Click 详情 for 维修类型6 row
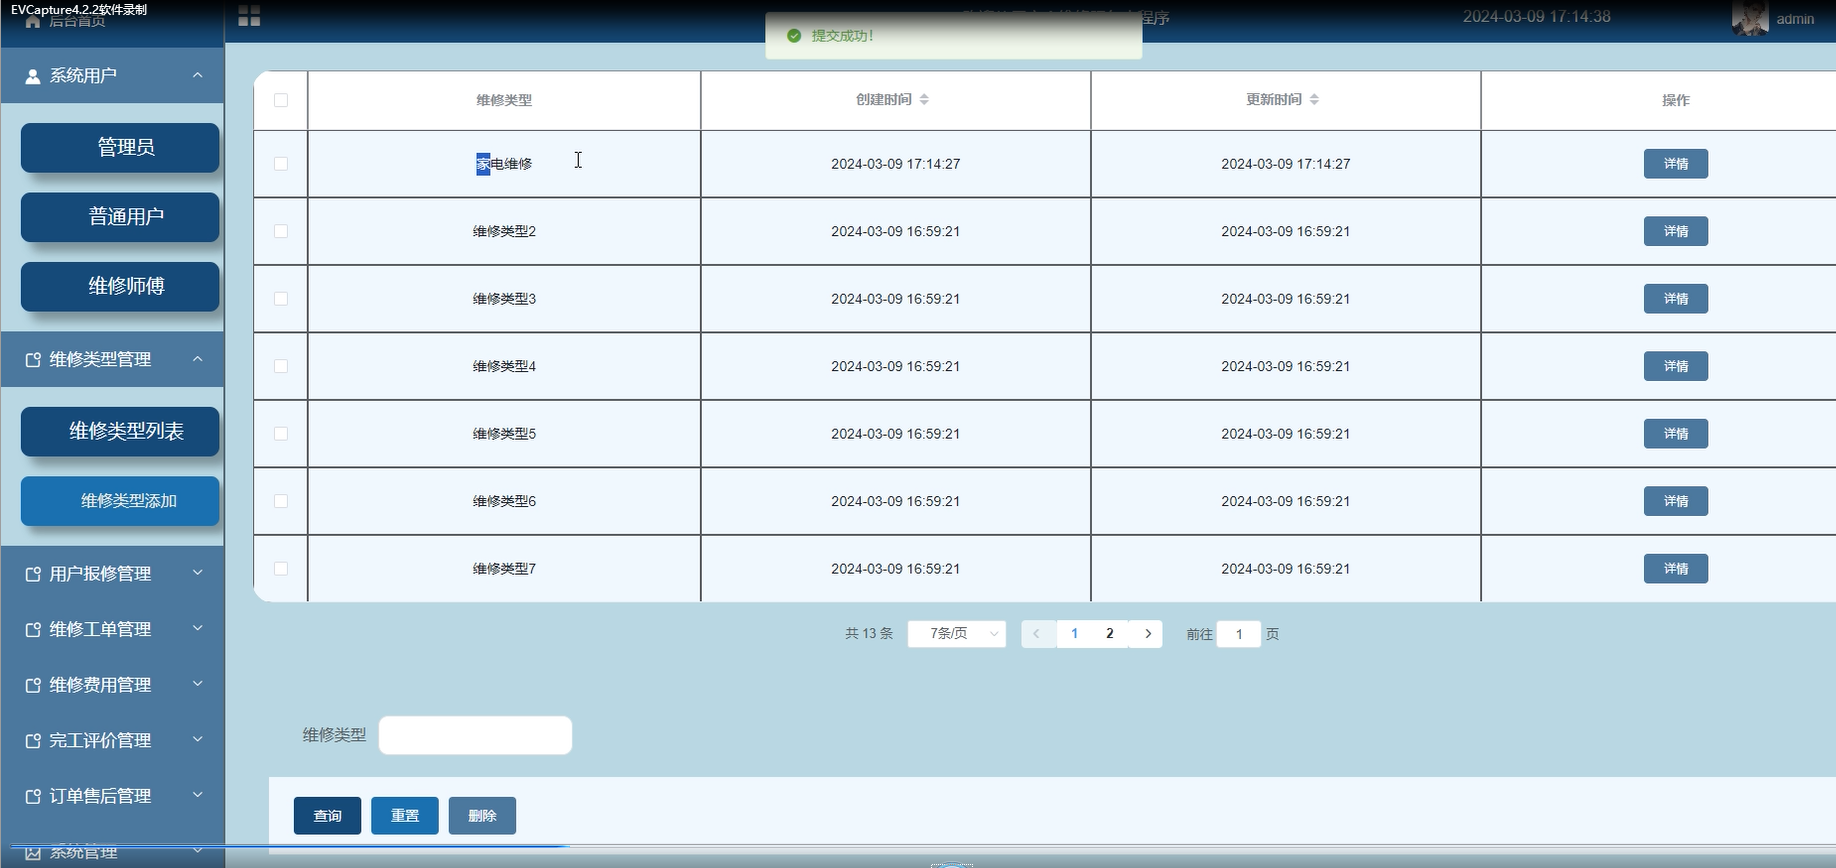1836x868 pixels. [1676, 501]
